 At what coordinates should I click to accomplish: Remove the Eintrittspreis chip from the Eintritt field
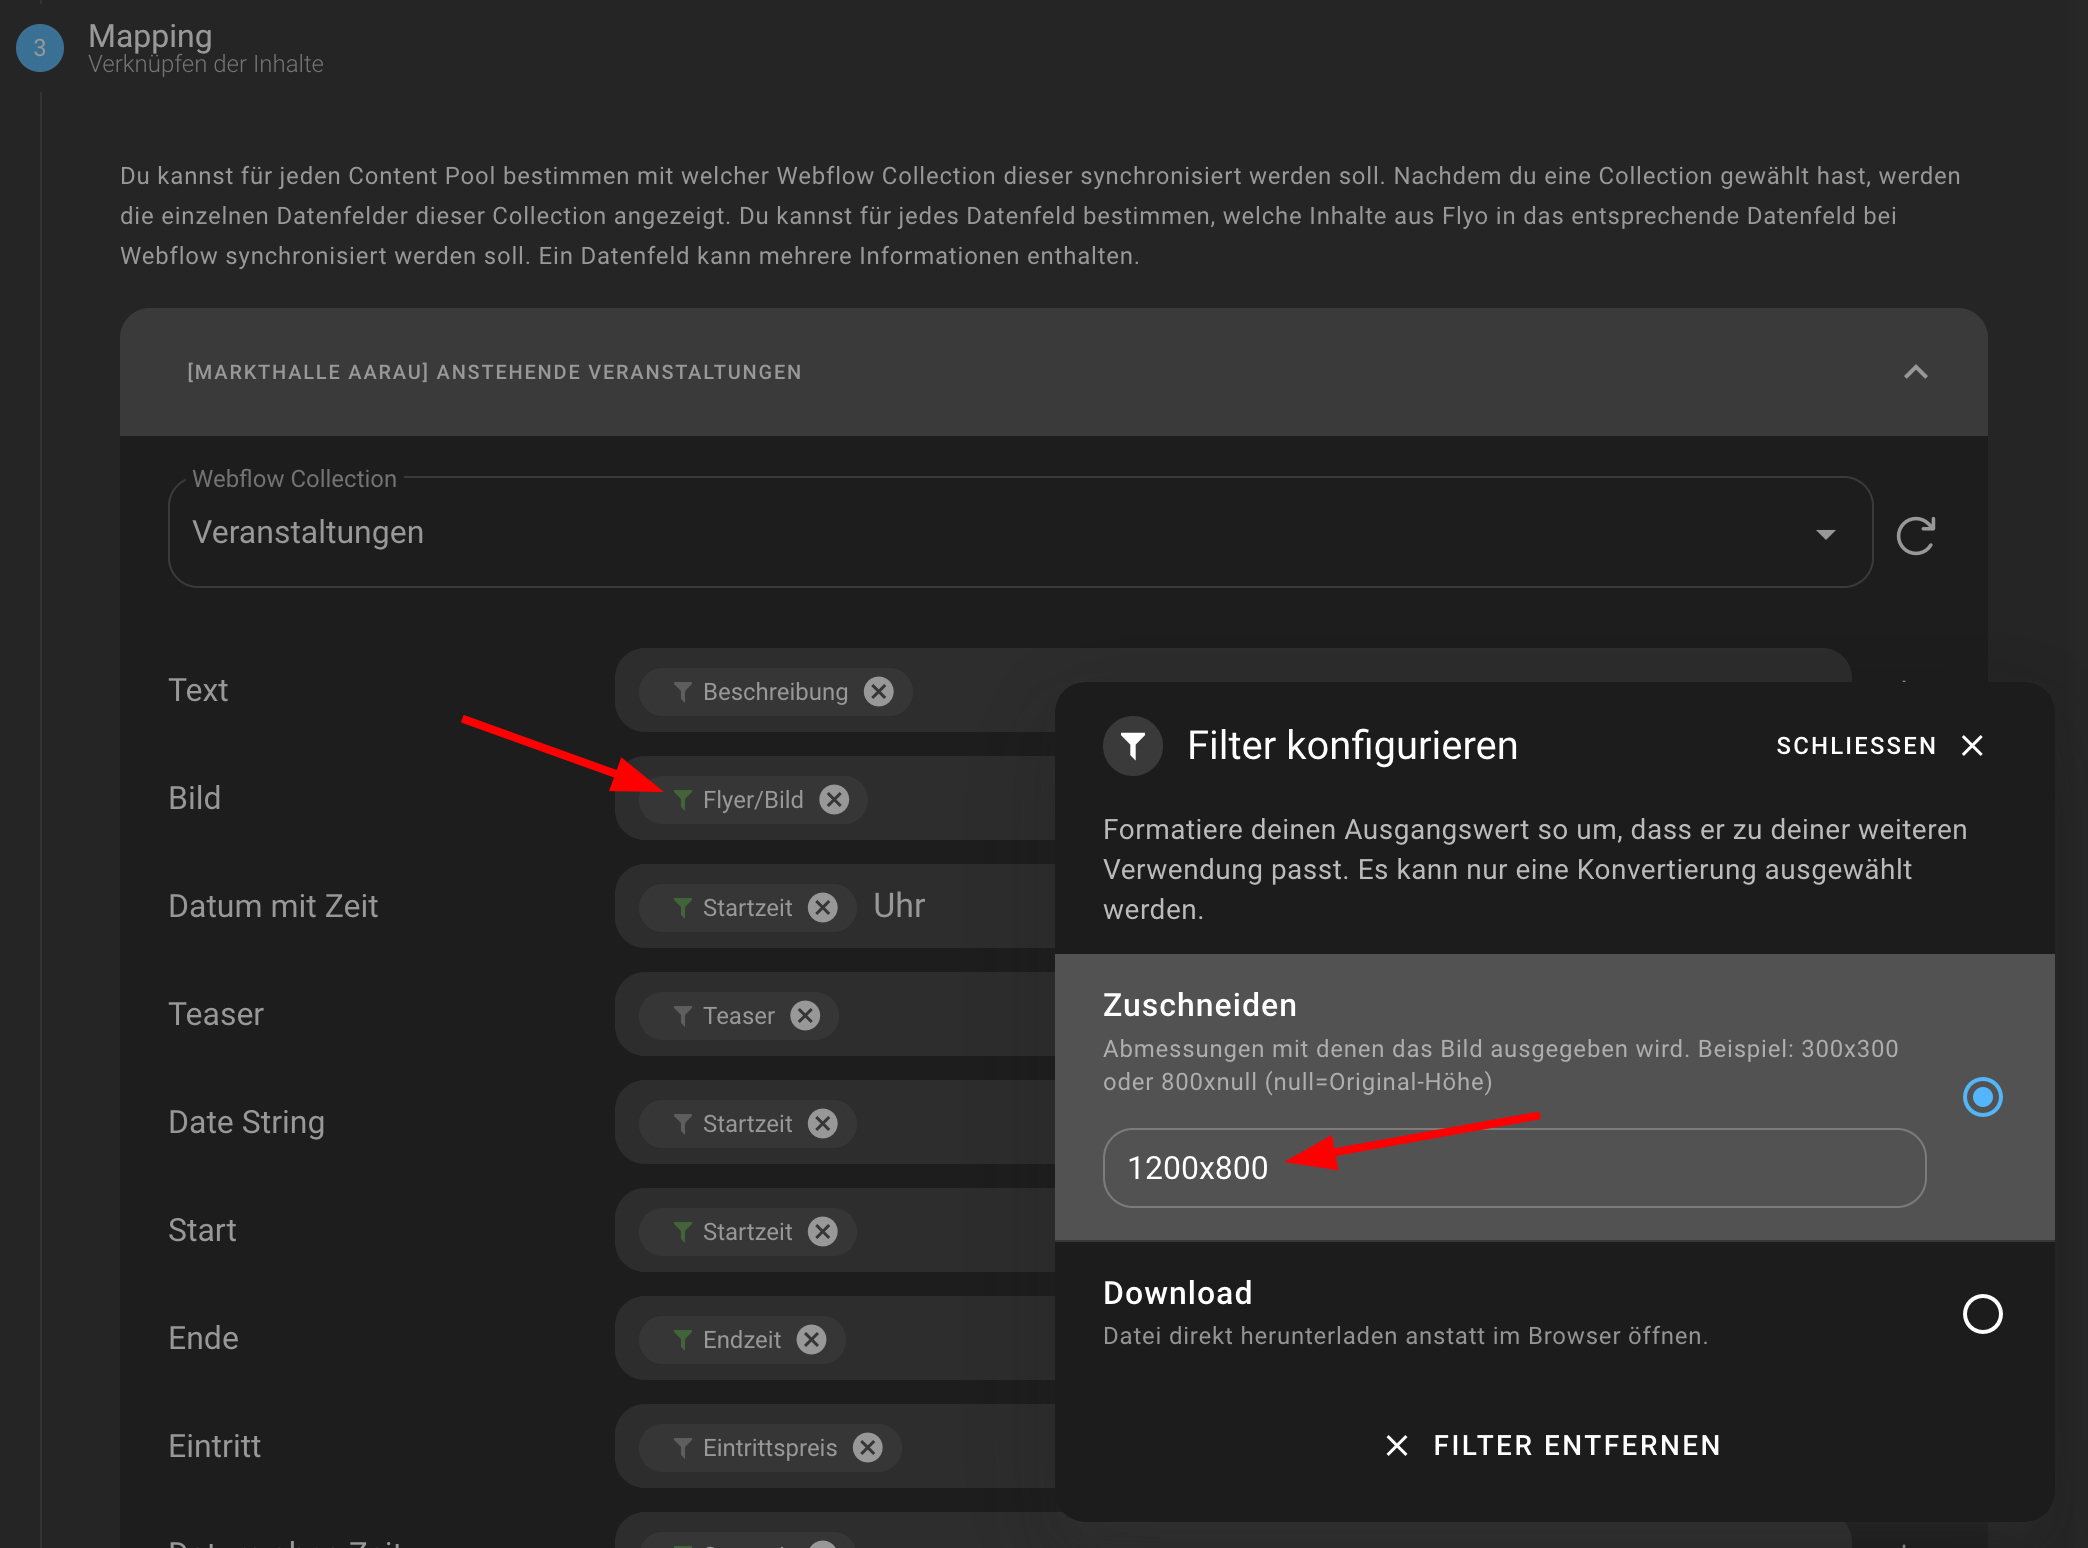point(866,1447)
